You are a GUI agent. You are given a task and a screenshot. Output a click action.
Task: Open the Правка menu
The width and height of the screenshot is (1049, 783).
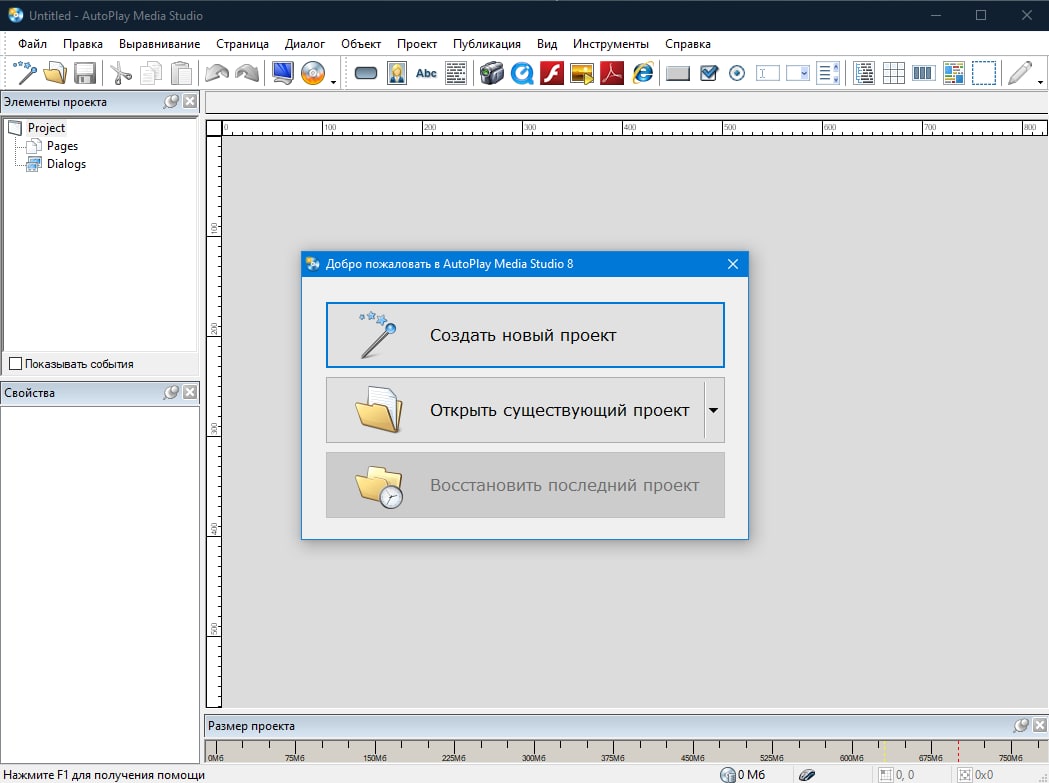[x=83, y=44]
